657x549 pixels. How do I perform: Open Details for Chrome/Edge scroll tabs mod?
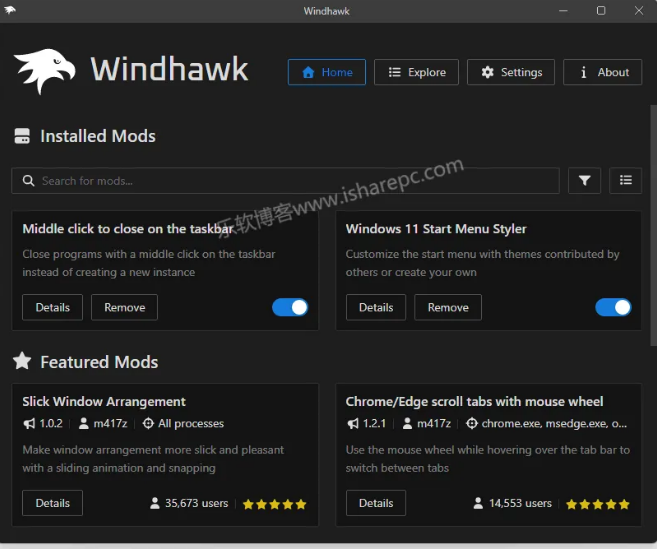376,503
